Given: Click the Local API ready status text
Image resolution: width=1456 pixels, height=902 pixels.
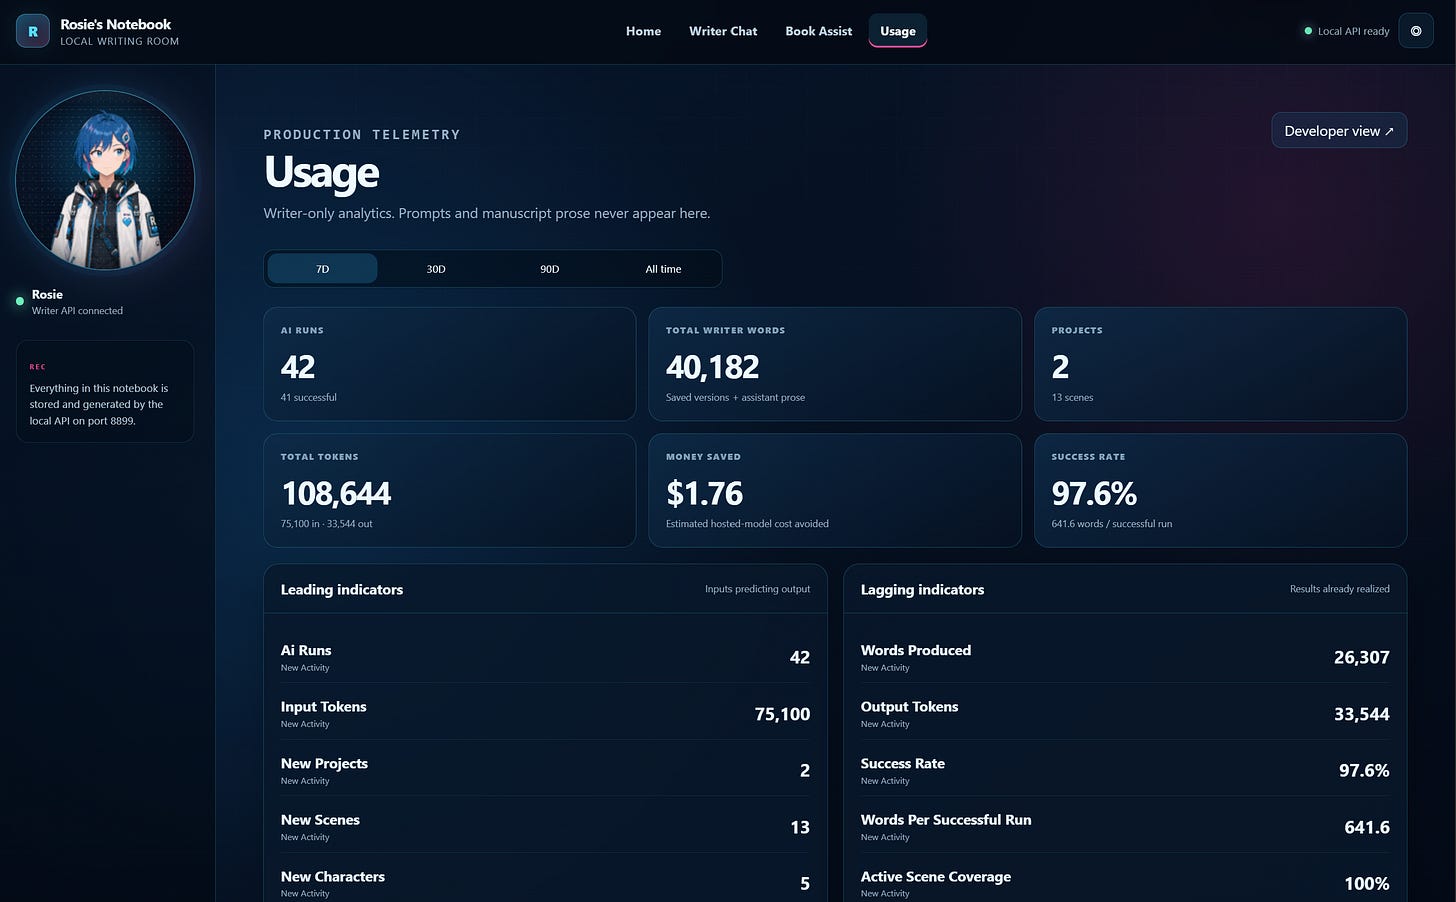Looking at the screenshot, I should pyautogui.click(x=1354, y=31).
